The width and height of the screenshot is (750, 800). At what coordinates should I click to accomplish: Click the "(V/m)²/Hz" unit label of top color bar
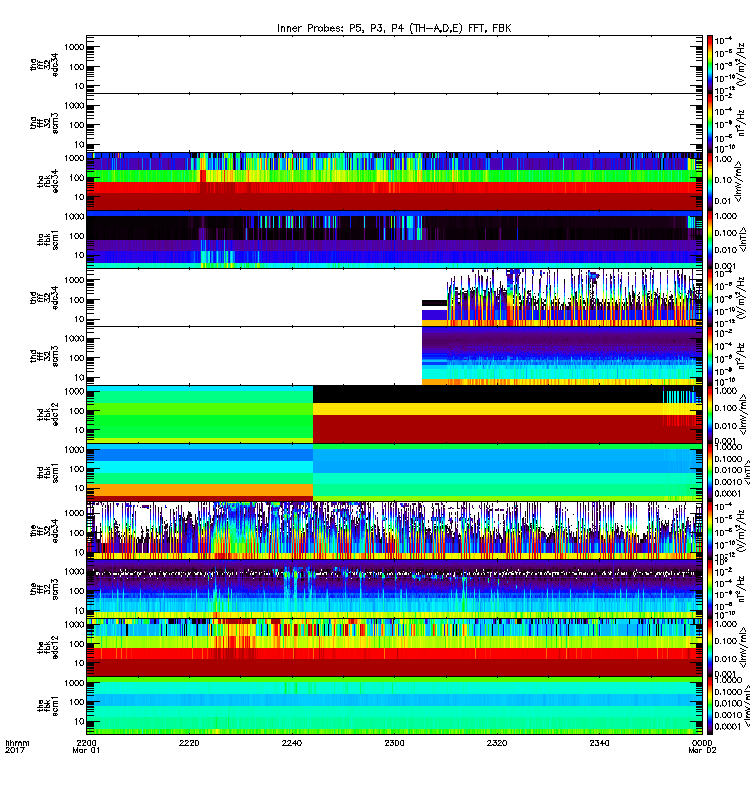(742, 64)
